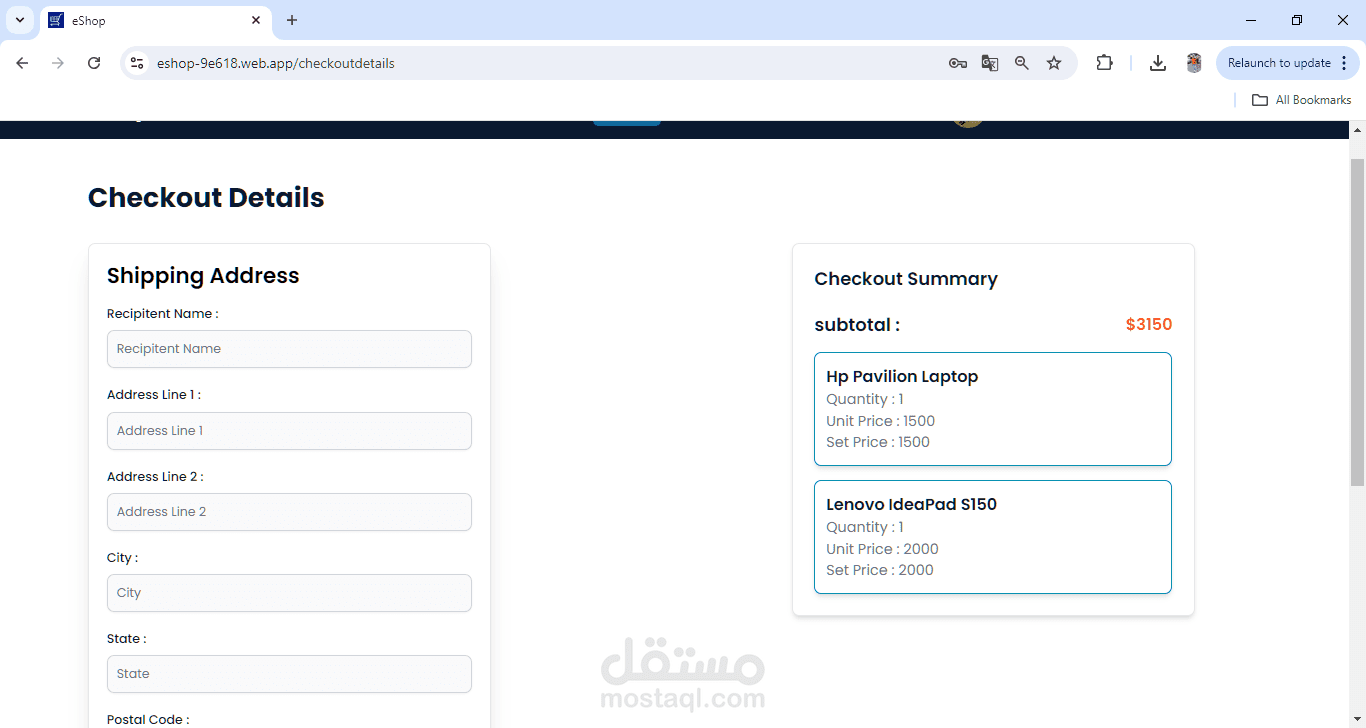Open Chrome three-dot menu
1366x728 pixels.
pos(1344,63)
